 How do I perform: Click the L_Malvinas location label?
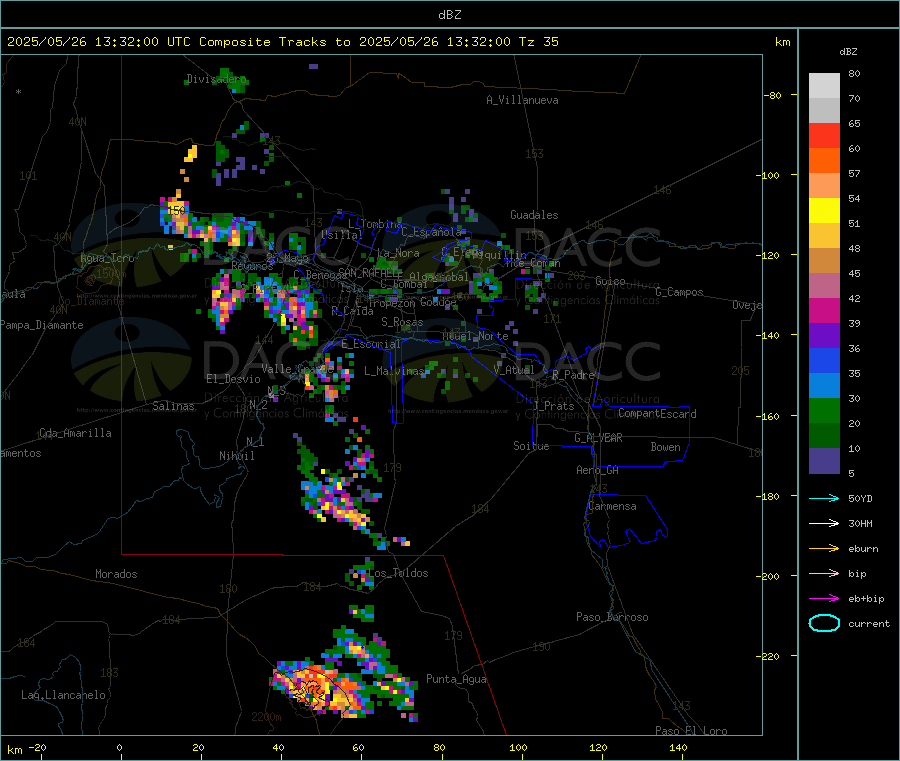click(x=394, y=371)
